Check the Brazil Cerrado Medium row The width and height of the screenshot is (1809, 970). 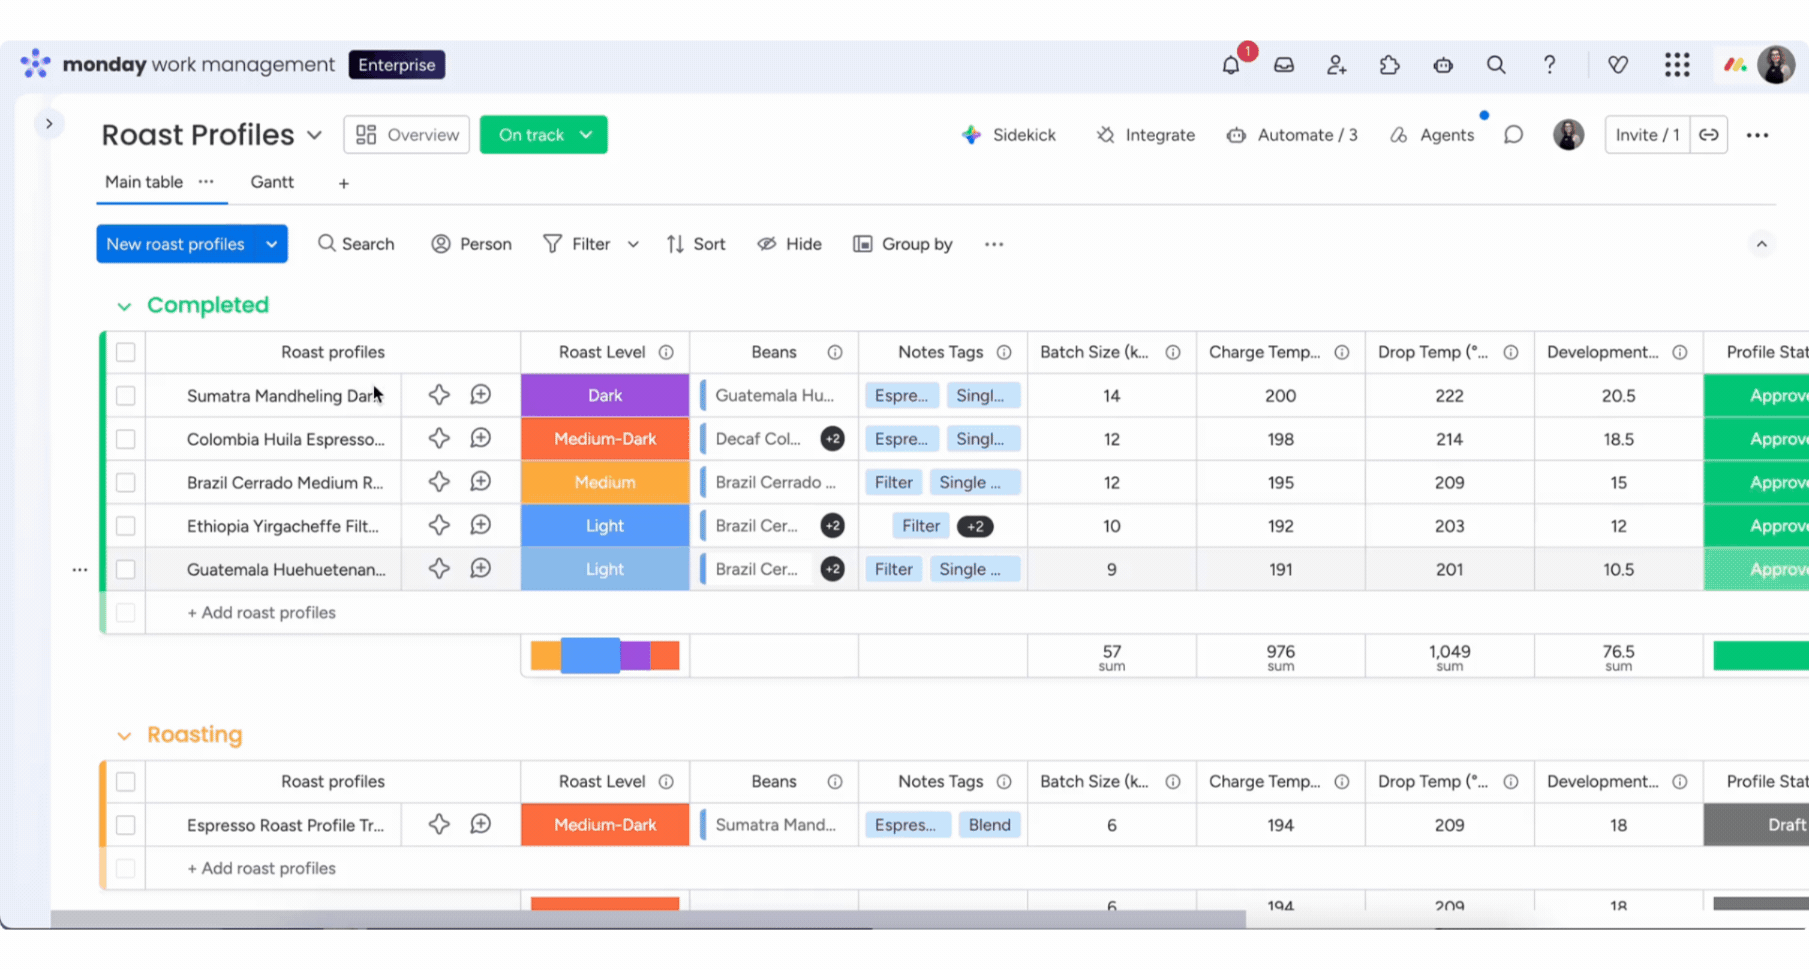125,482
